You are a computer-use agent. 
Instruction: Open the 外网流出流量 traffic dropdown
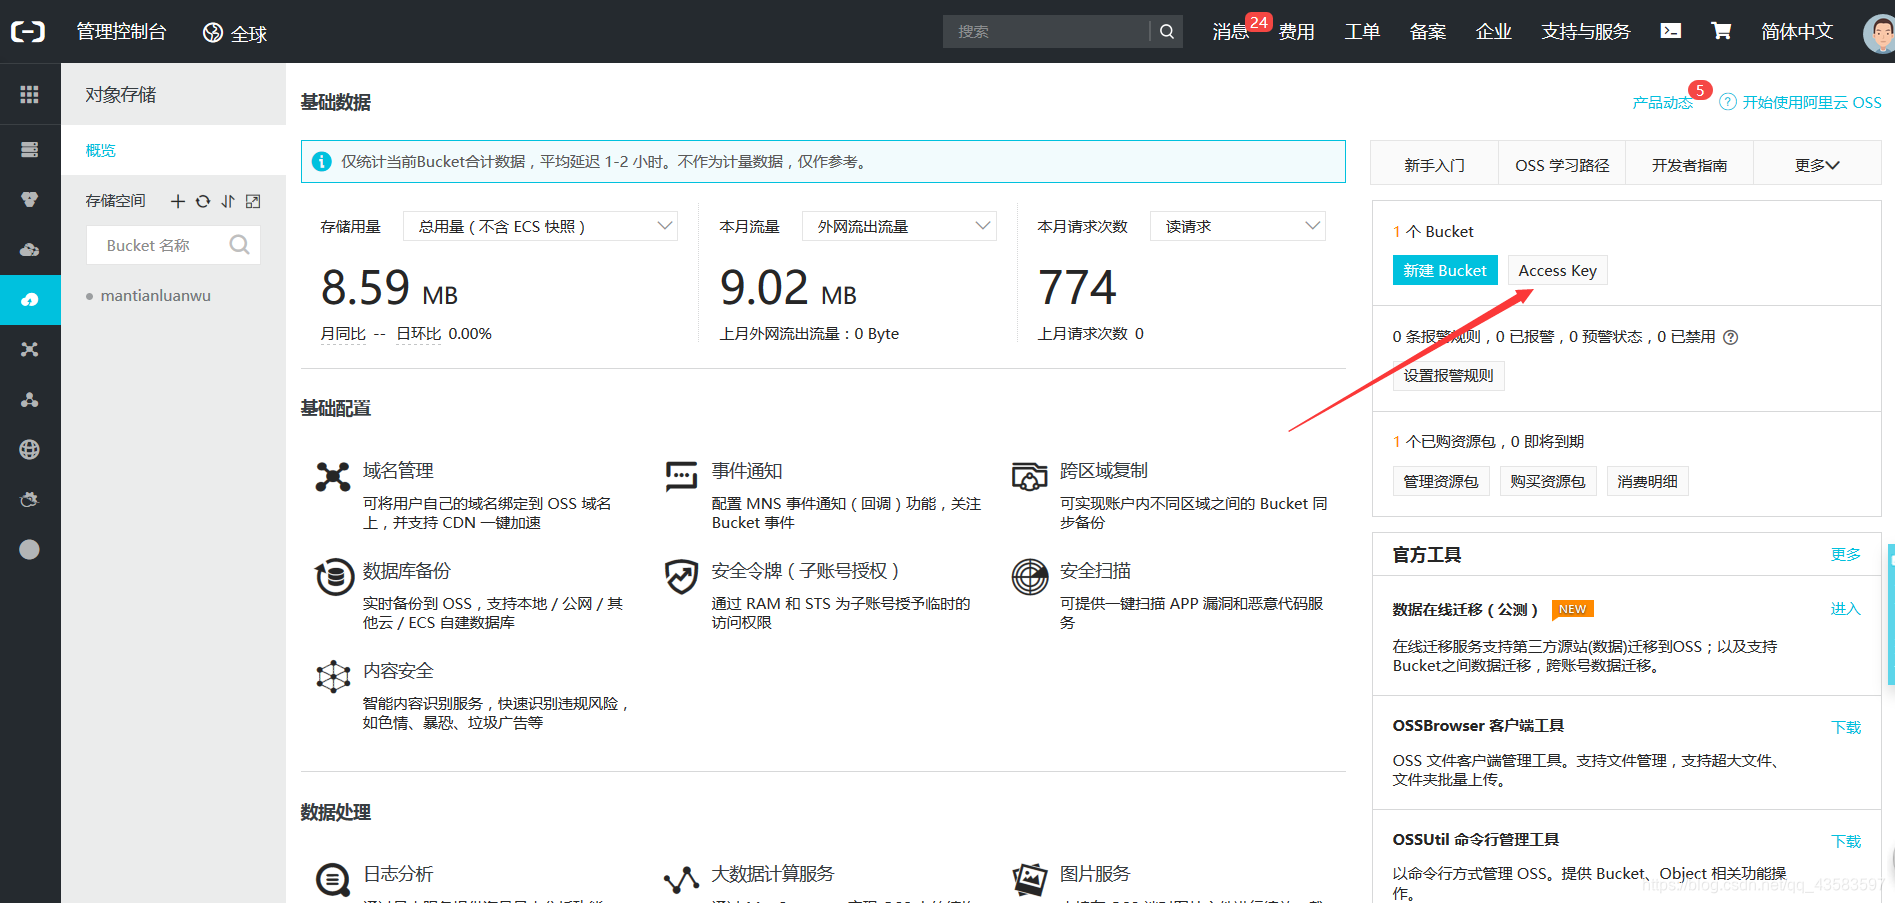[x=899, y=226]
